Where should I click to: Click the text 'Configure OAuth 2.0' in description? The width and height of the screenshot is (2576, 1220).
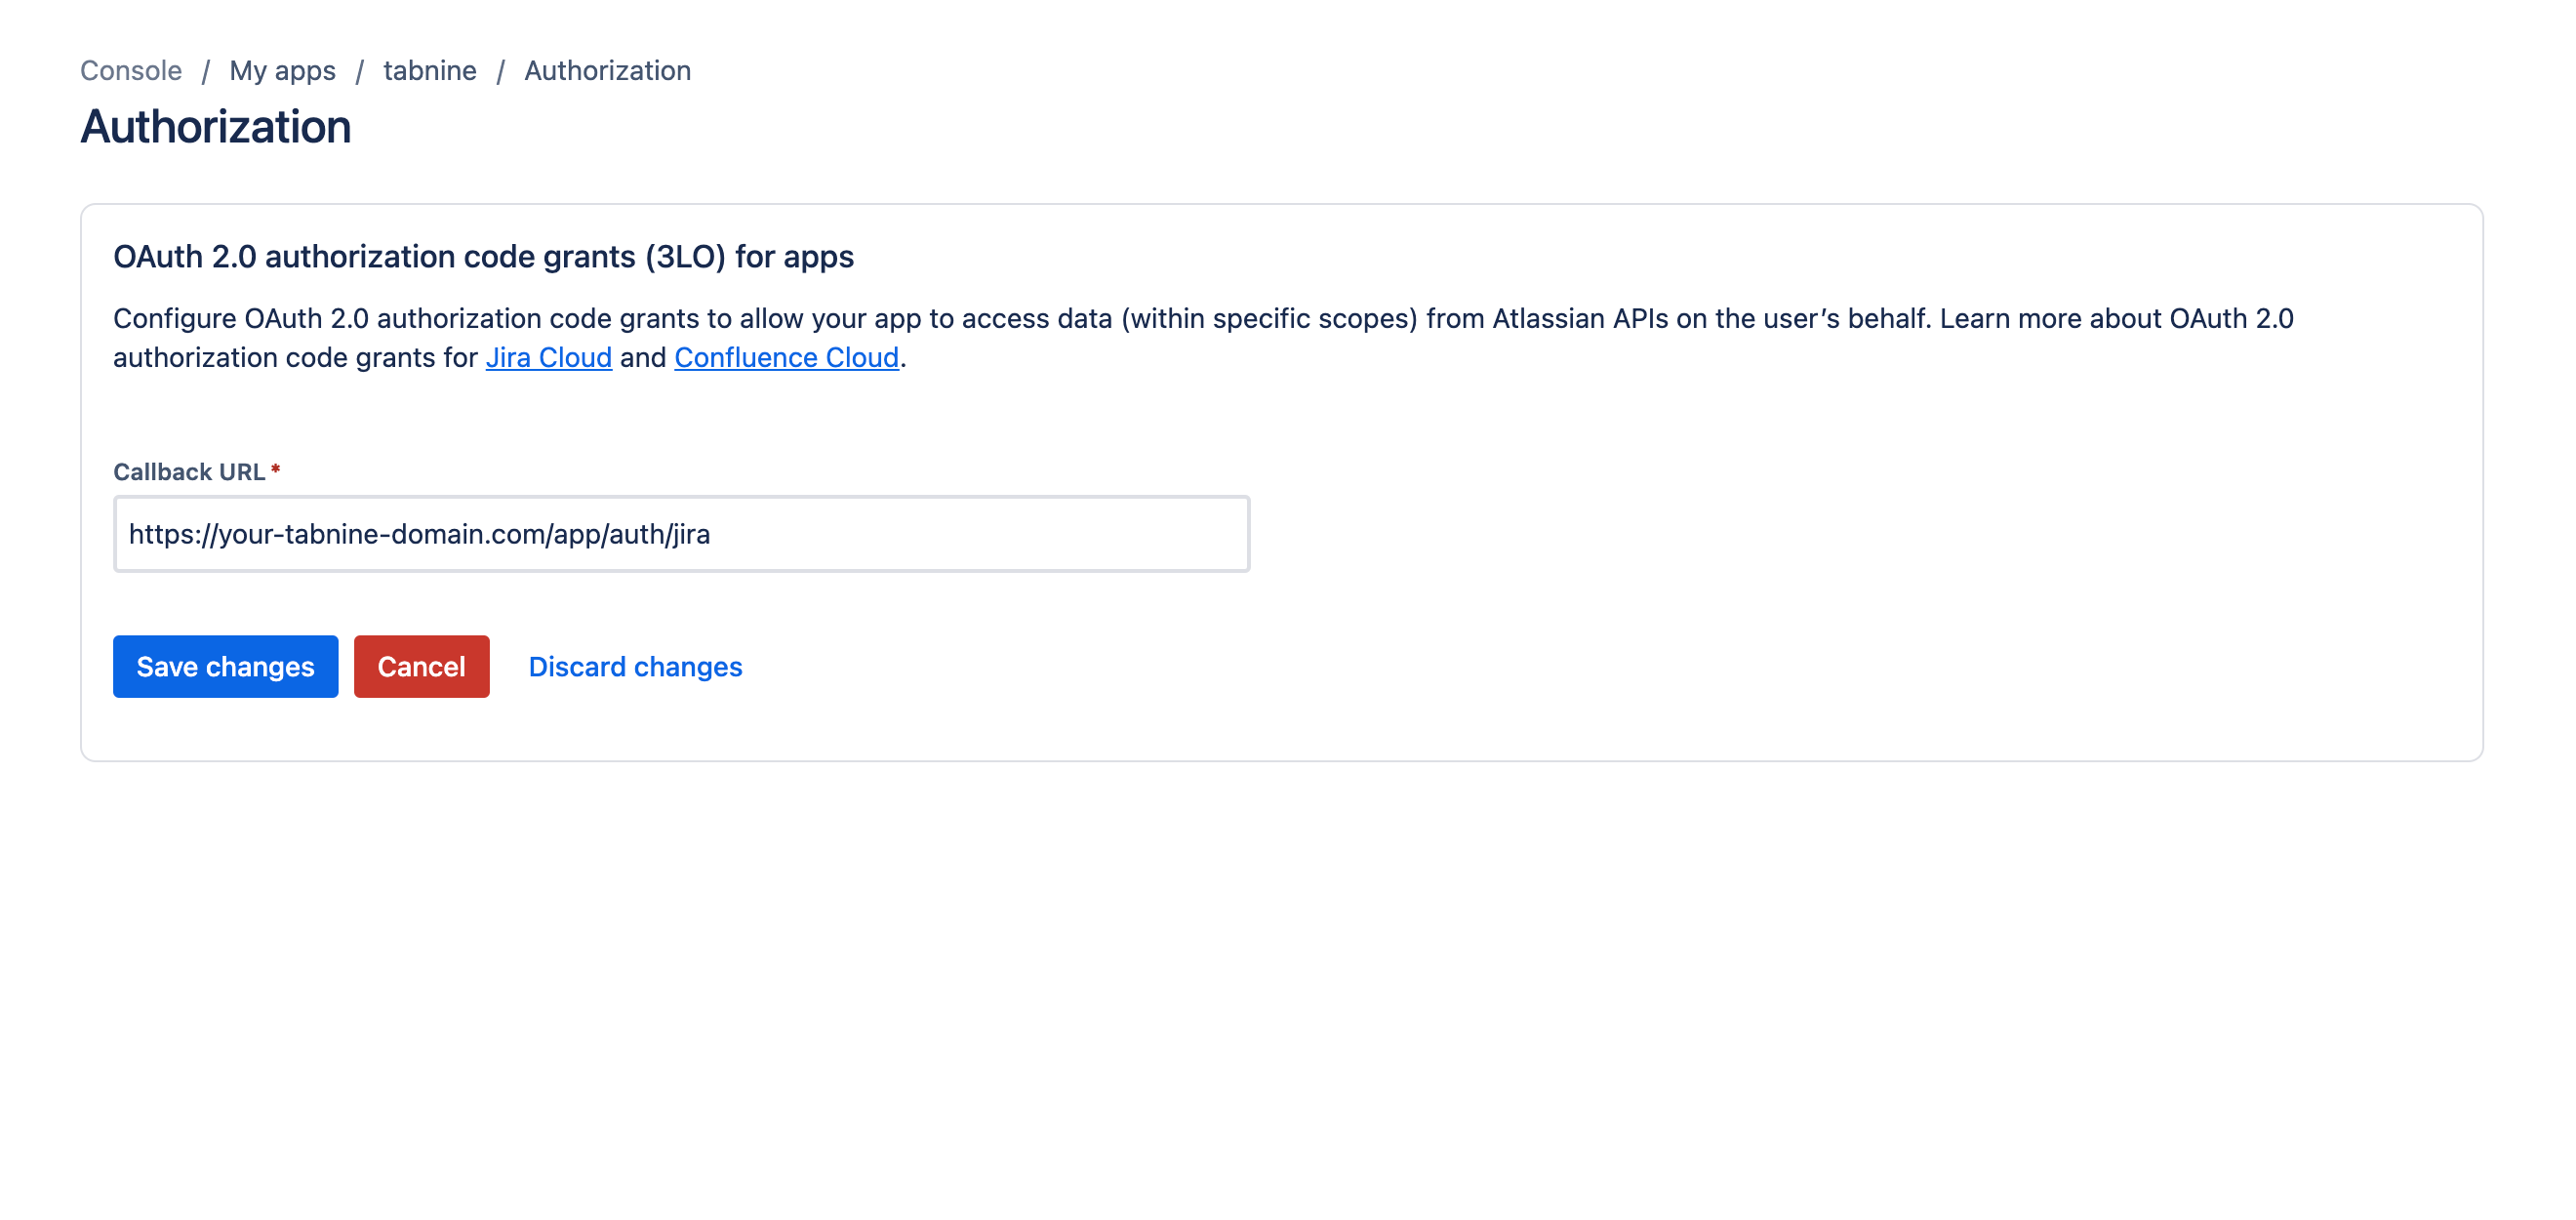coord(240,319)
